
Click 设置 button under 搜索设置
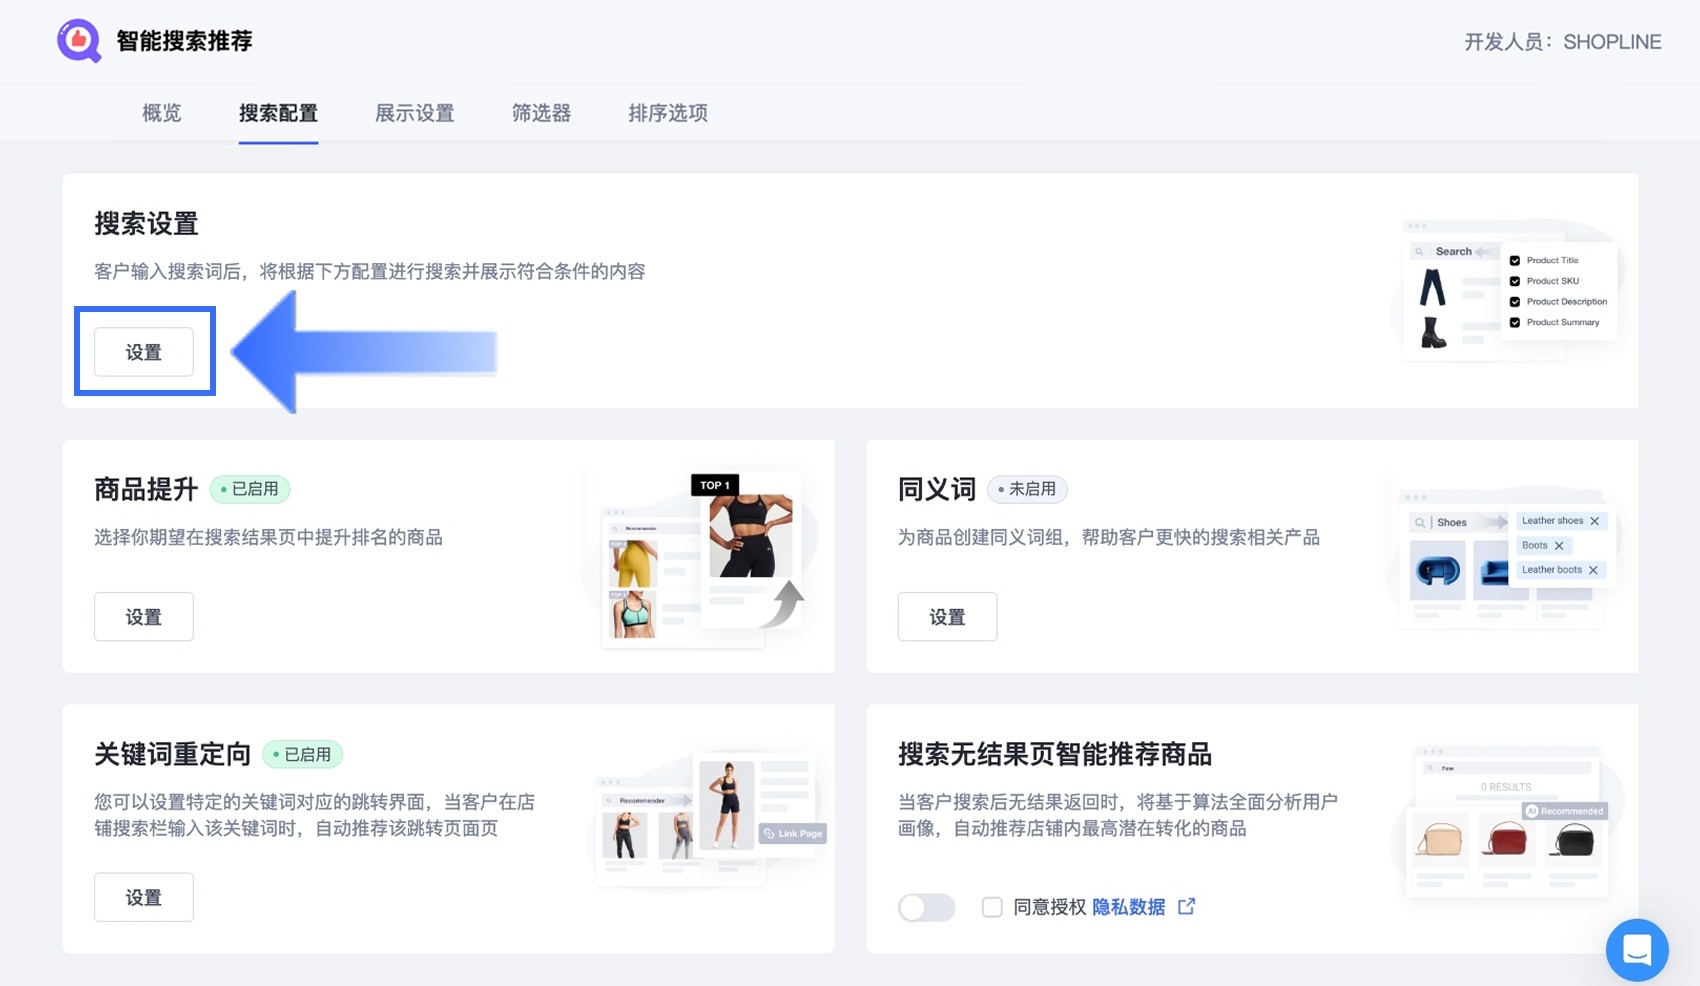coord(144,352)
